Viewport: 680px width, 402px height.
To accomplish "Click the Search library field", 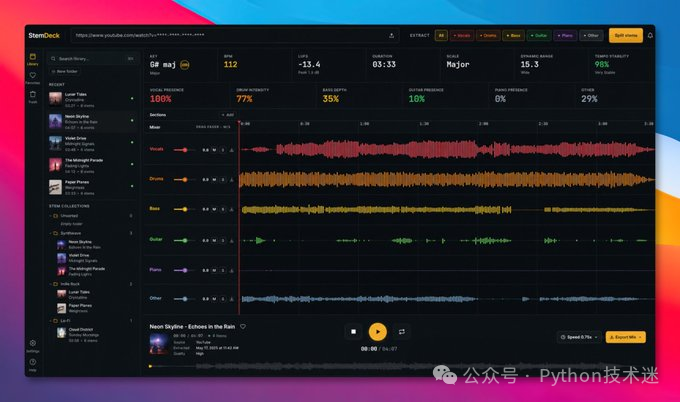I will 92,59.
